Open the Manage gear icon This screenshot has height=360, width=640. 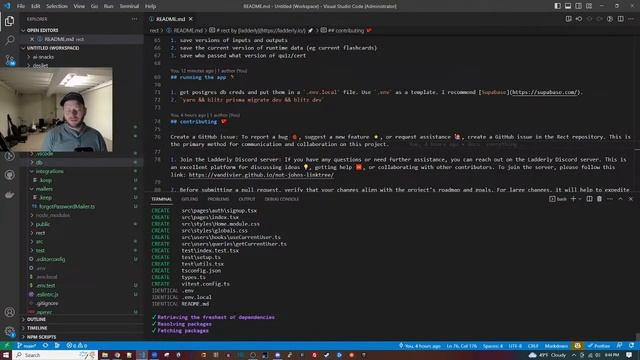(x=9, y=331)
